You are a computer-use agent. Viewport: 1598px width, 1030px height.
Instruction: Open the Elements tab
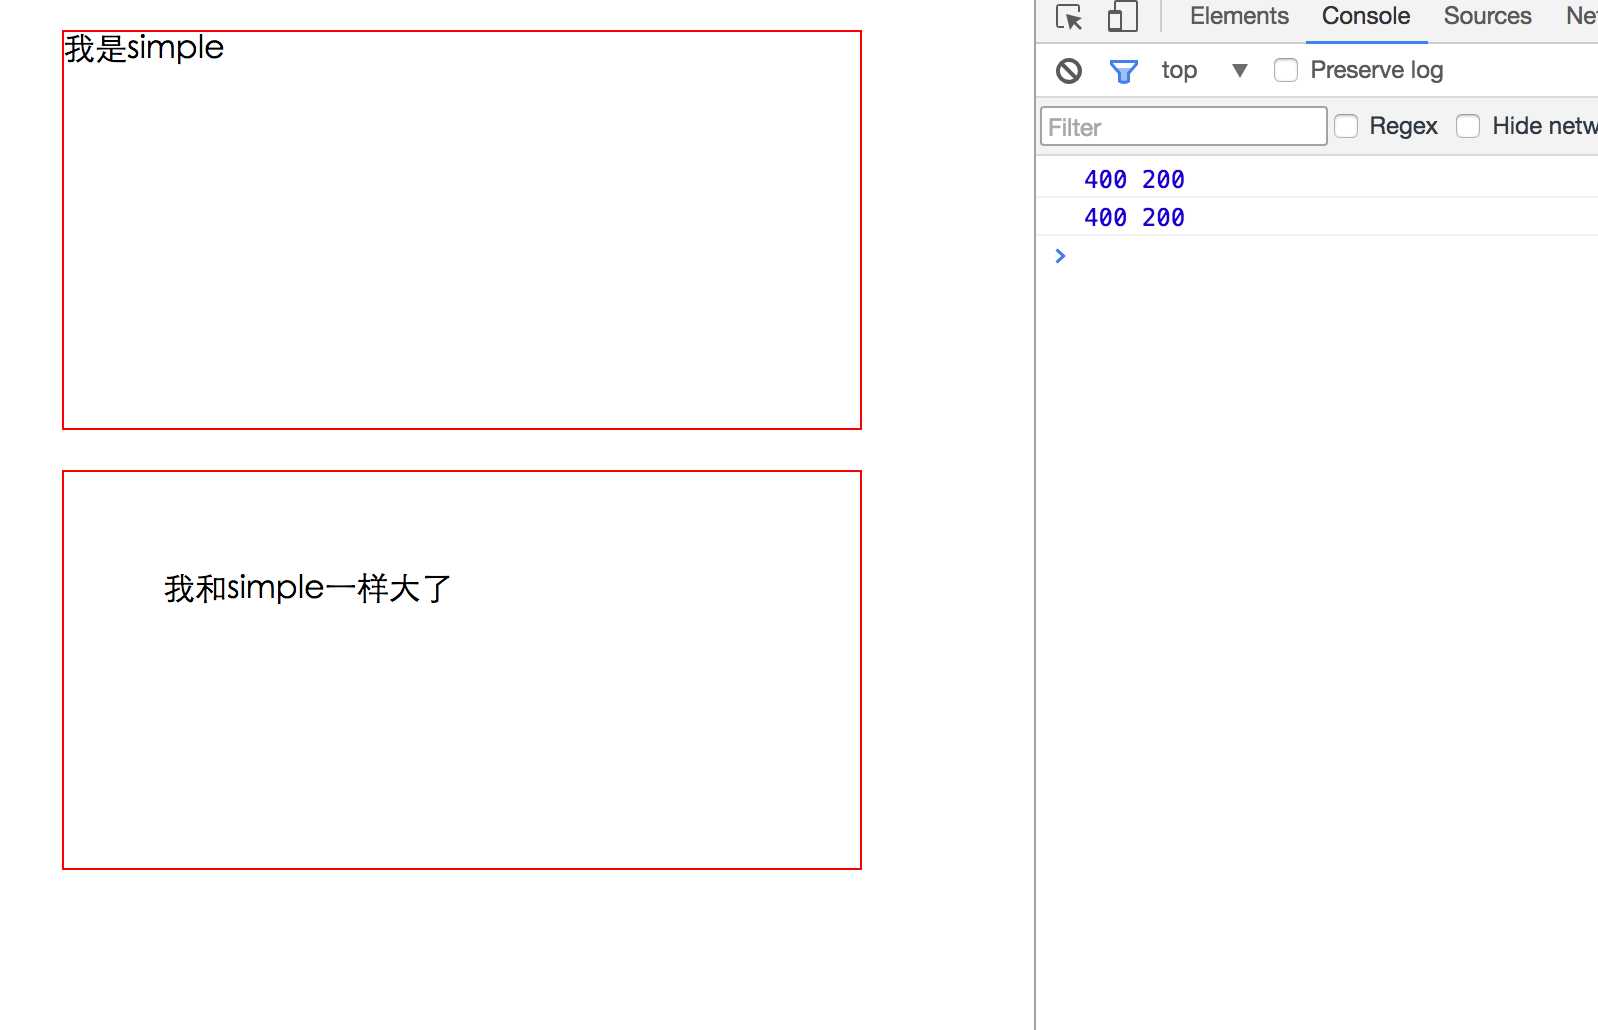tap(1239, 16)
